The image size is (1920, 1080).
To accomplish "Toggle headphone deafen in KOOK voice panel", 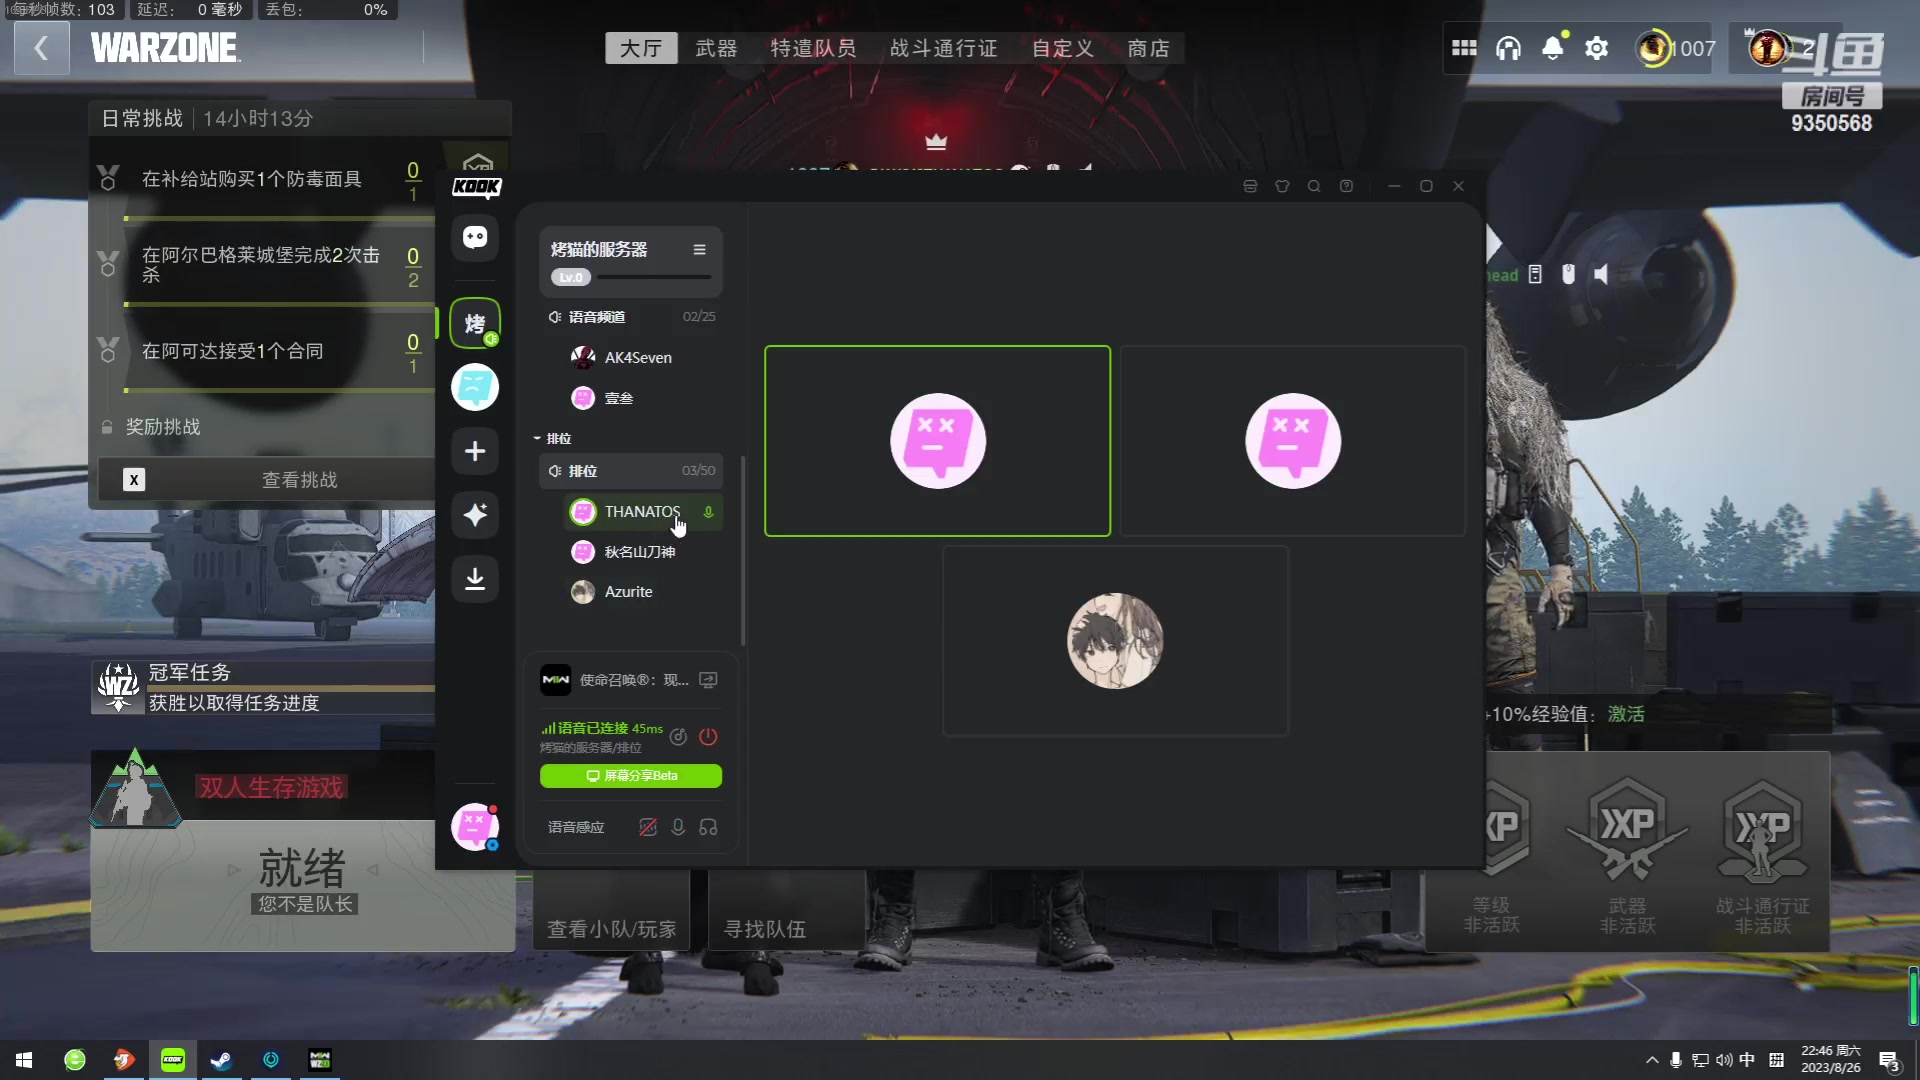I will 708,827.
